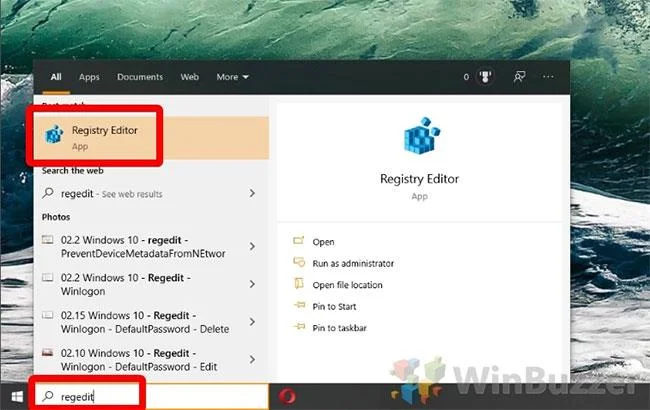Click photo icon for DefaultPassword - Delete result
The height and width of the screenshot is (410, 650).
[48, 315]
